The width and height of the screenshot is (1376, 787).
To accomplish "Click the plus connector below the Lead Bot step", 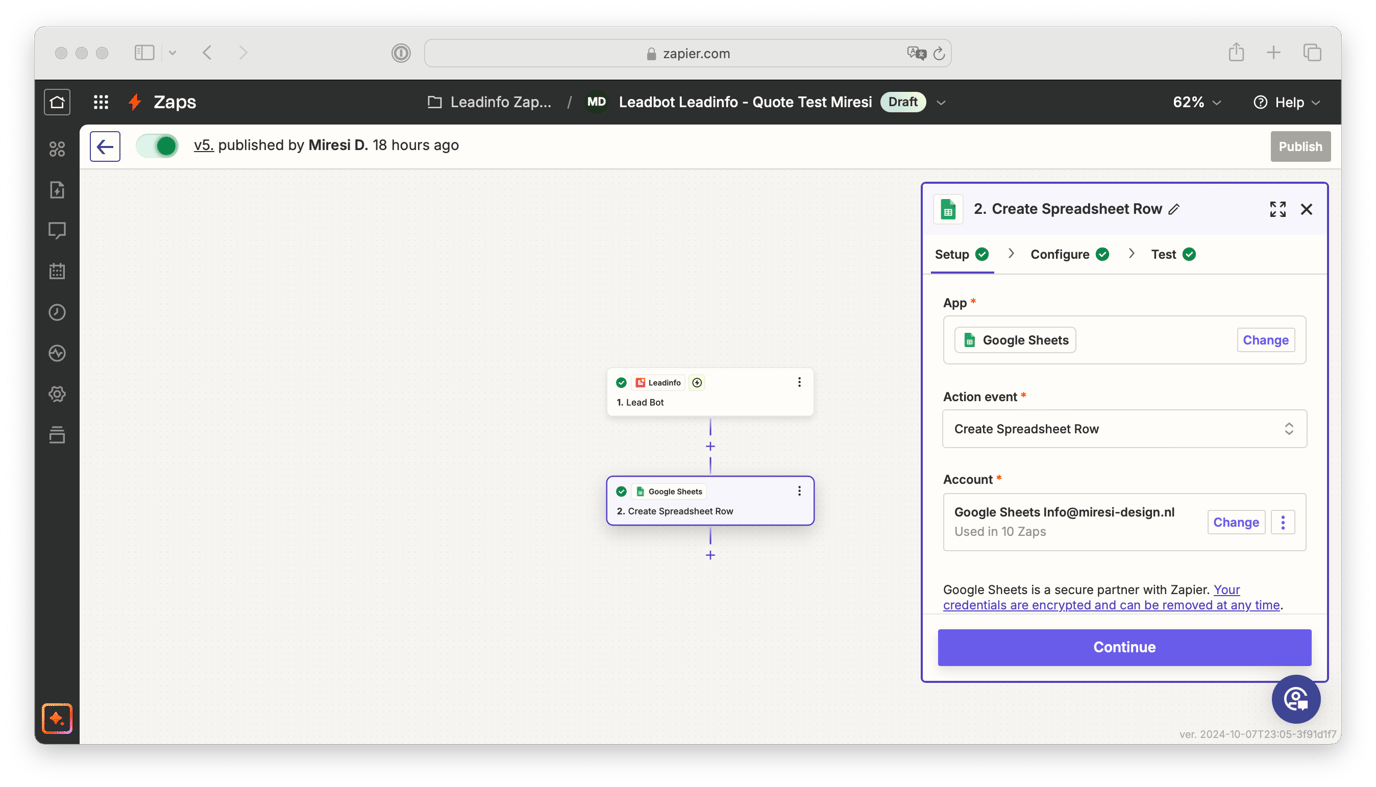I will (710, 446).
